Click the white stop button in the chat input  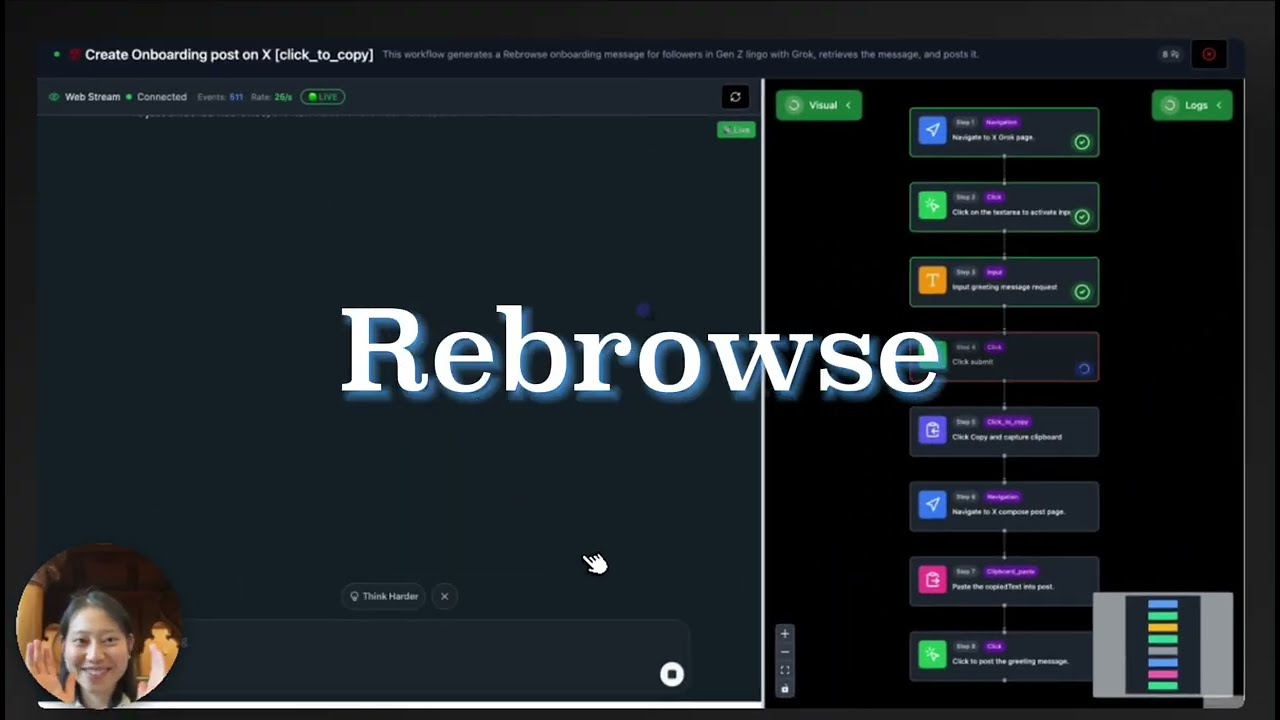[672, 675]
